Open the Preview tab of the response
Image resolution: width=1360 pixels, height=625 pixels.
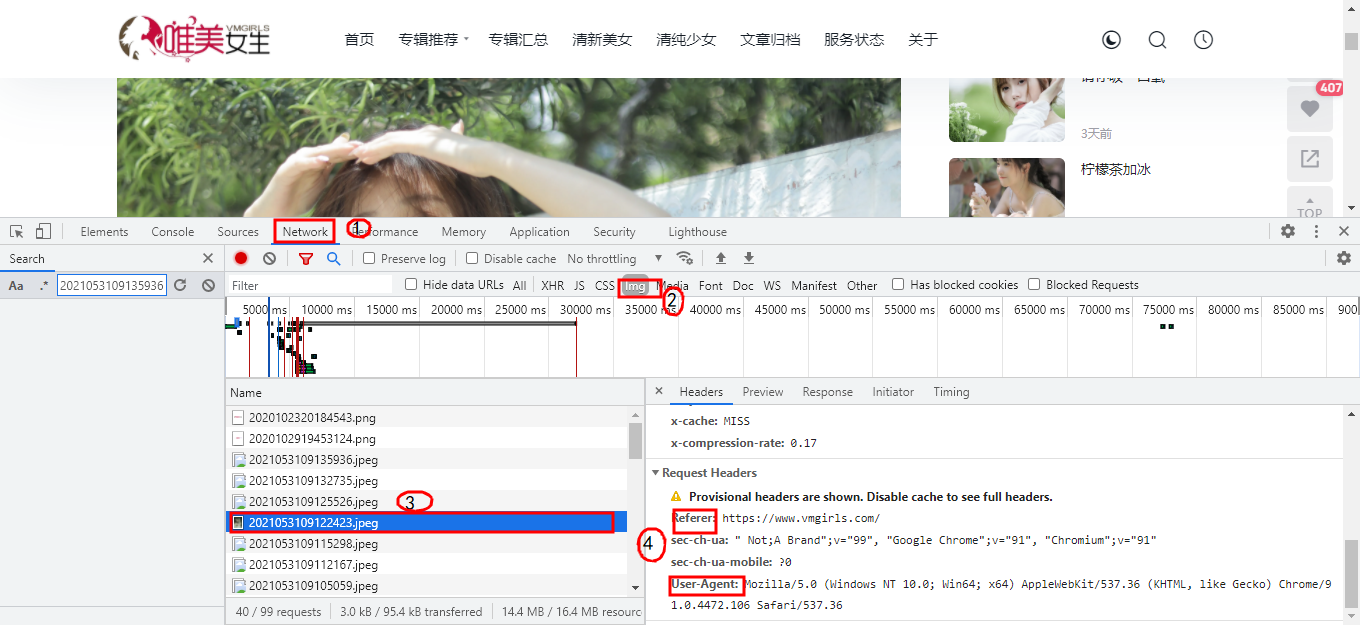[x=763, y=391]
